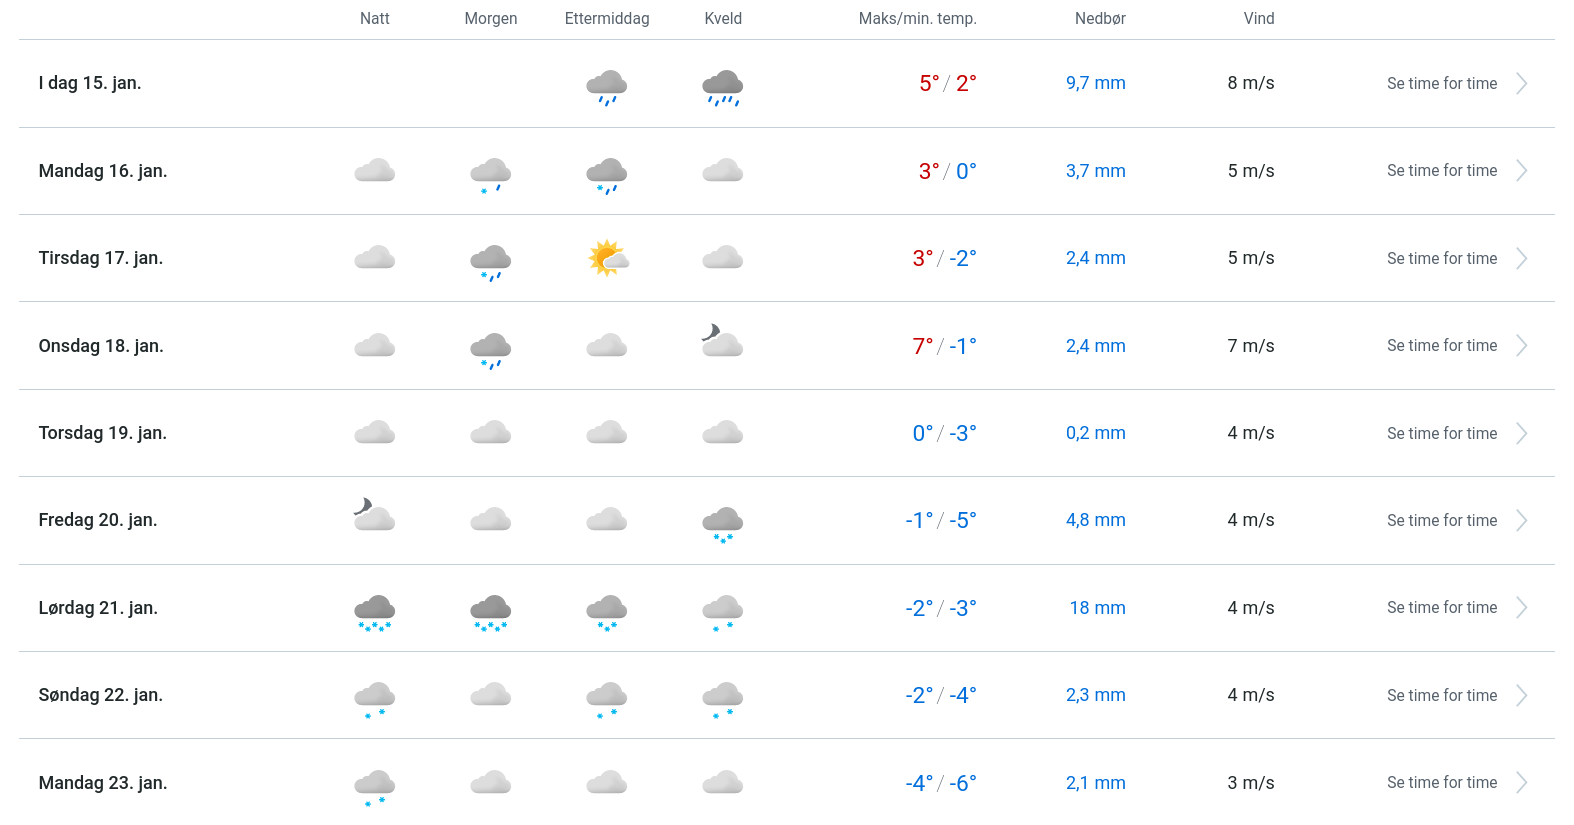1574x825 pixels.
Task: Click Søndag 22. jan. afternoon light snow icon
Action: pyautogui.click(x=606, y=699)
